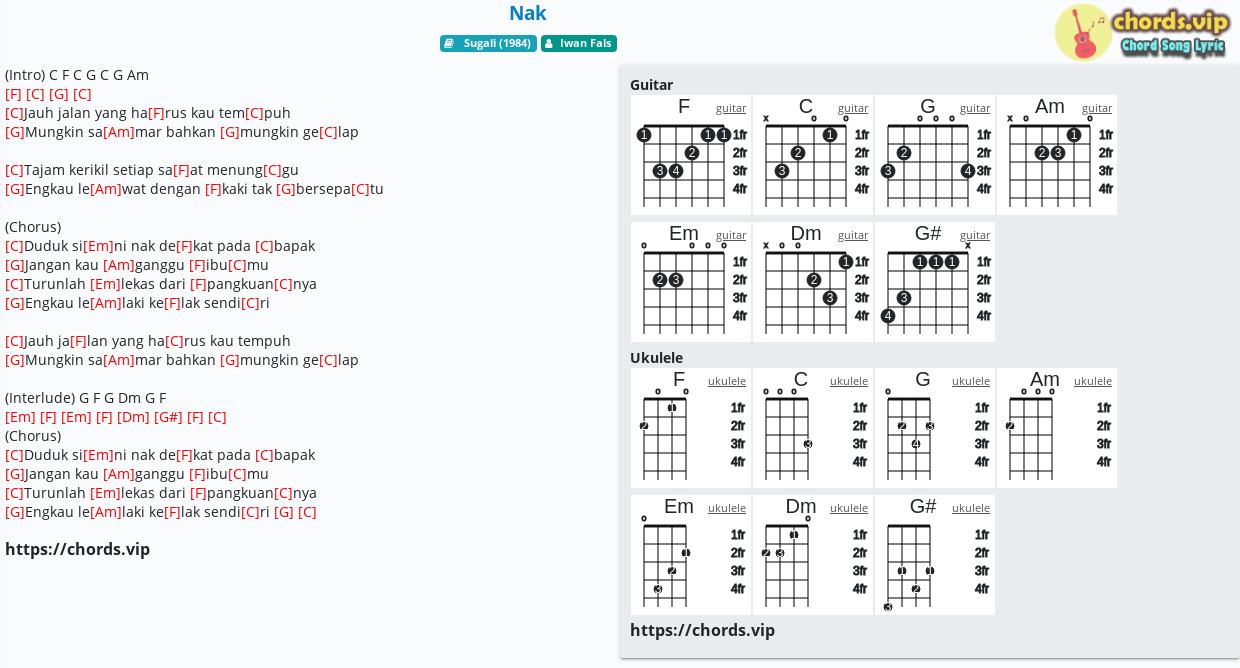Follow the ukulele link beside C chord
Image resolution: width=1240 pixels, height=668 pixels.
849,381
